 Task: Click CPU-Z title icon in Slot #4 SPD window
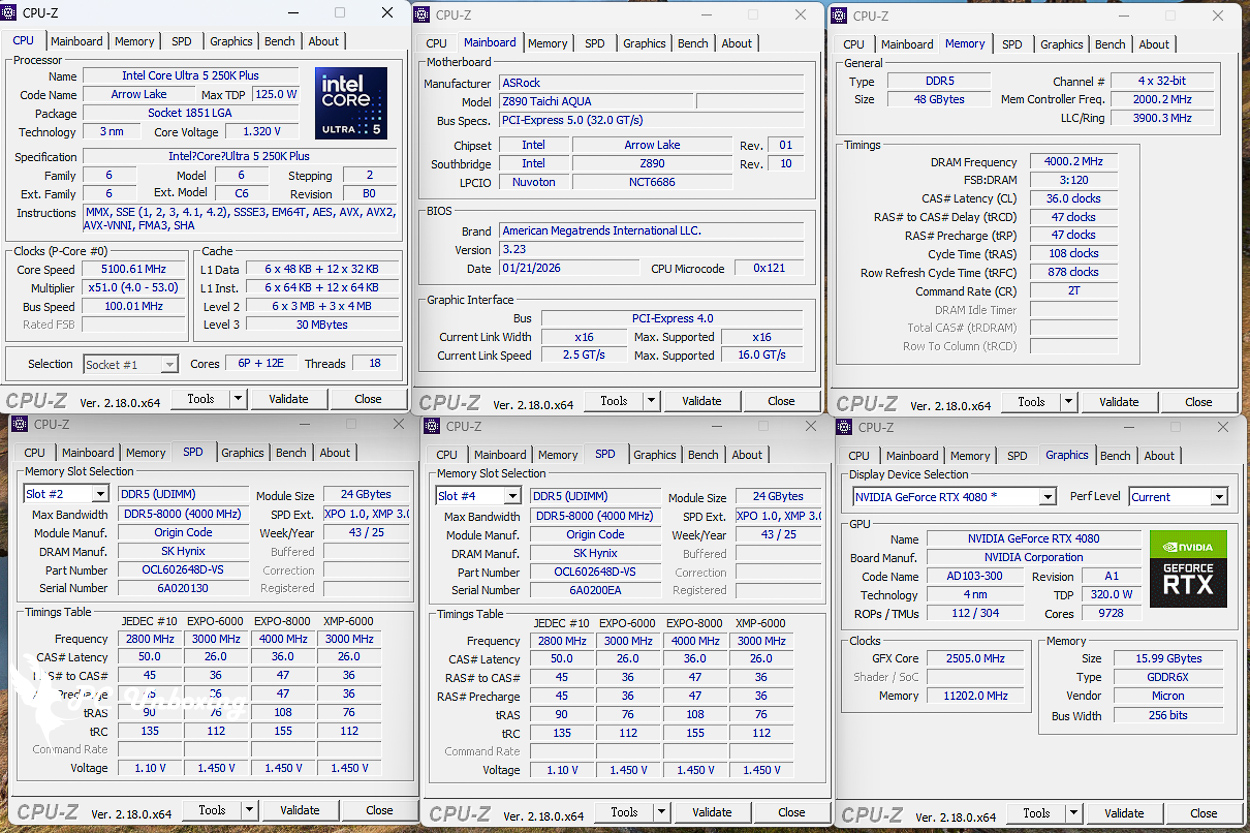pyautogui.click(x=432, y=426)
